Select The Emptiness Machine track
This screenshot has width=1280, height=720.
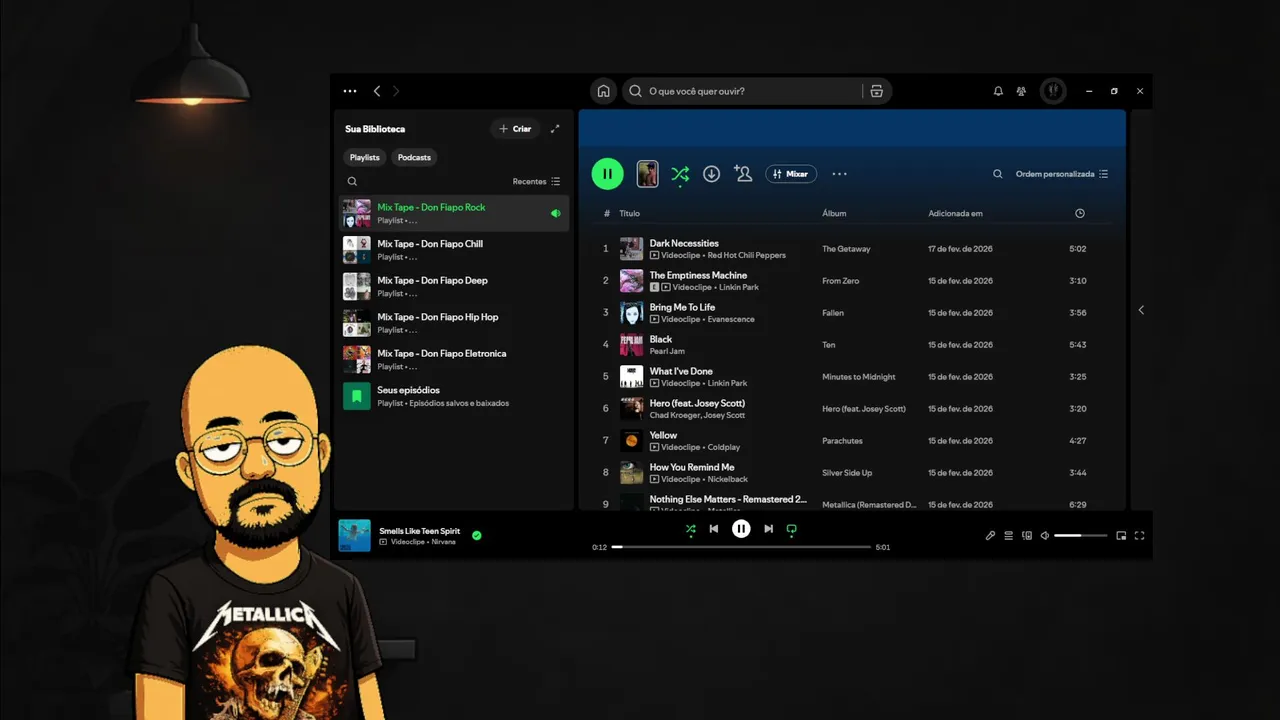tap(850, 281)
